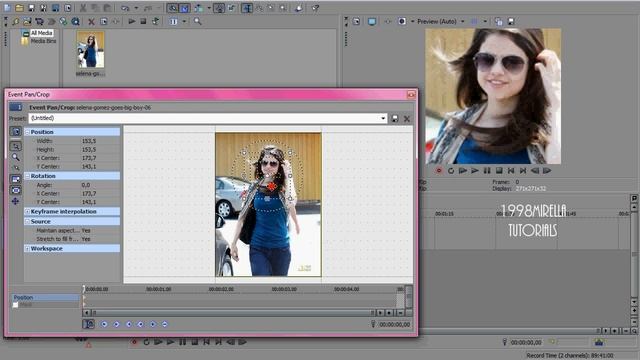Select the All Media tree item
Viewport: 640px width, 360px height.
41,33
